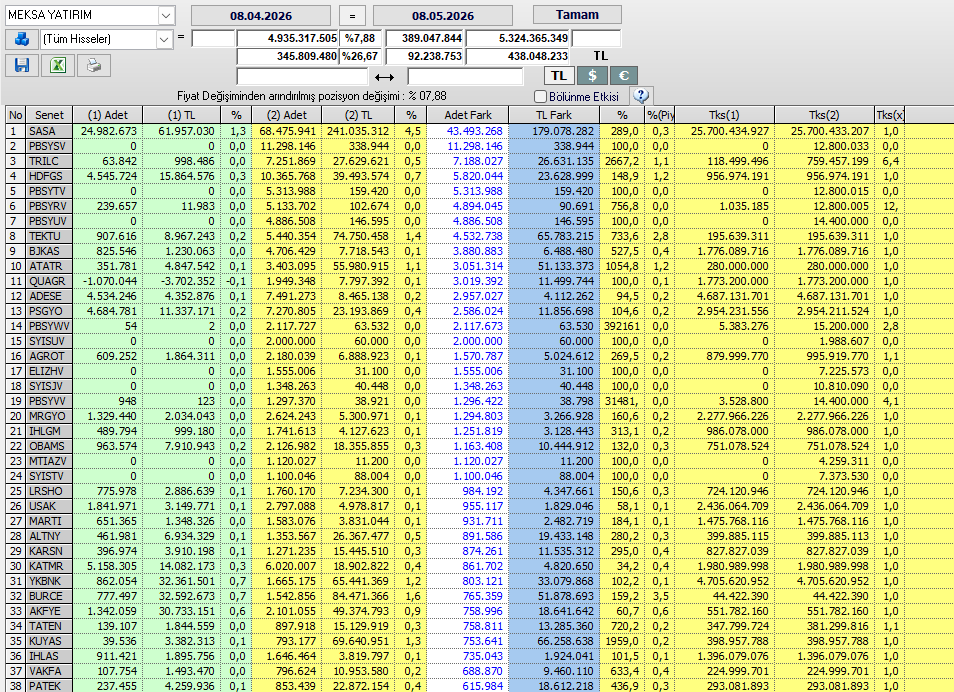Click the start date 08.04.2026
954x692 pixels.
(x=261, y=16)
